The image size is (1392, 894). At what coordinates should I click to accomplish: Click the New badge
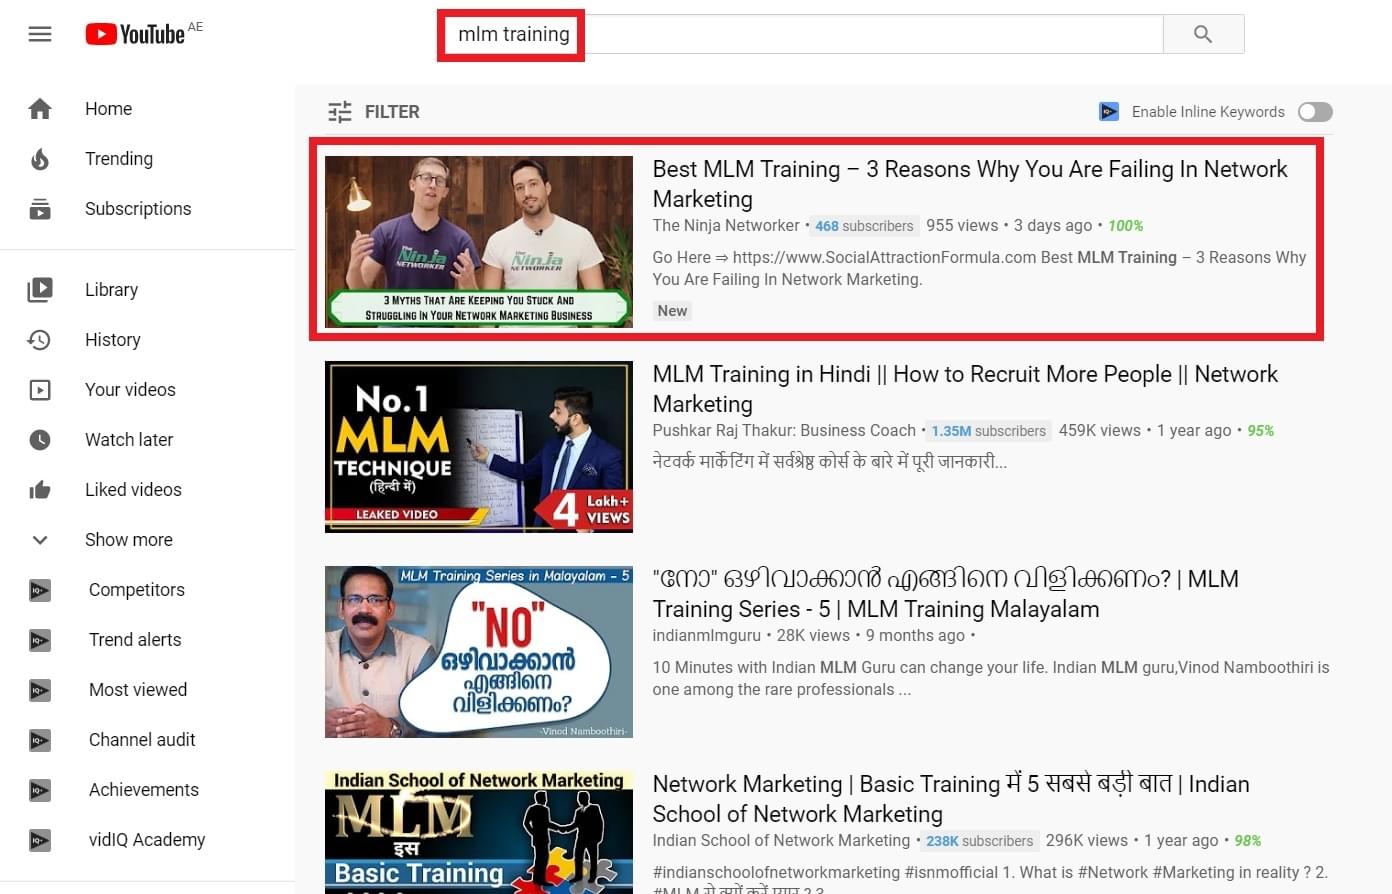coord(672,311)
